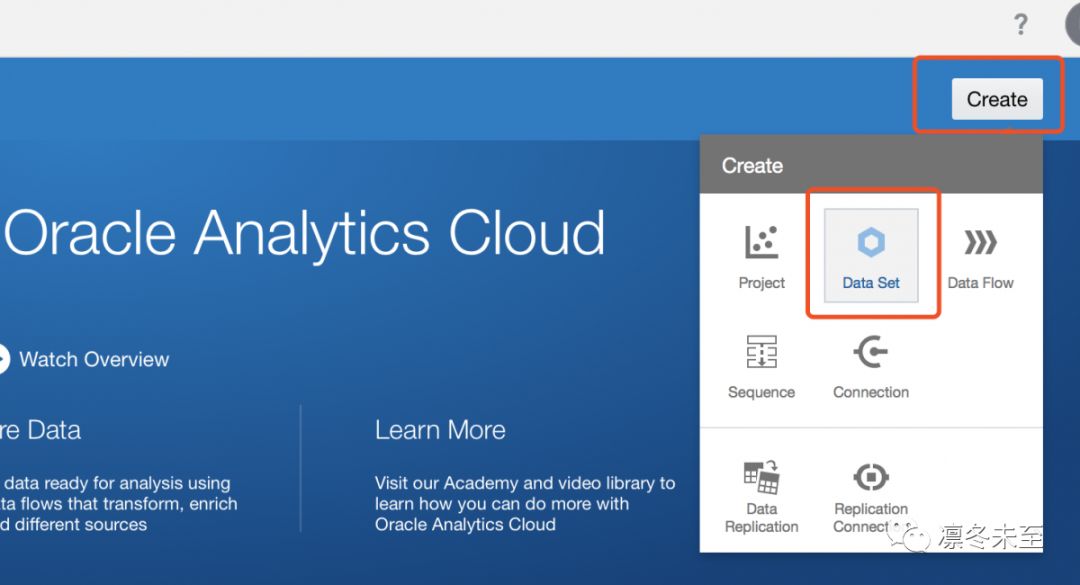Click the help question mark icon
Viewport: 1080px width, 585px height.
pos(1020,24)
